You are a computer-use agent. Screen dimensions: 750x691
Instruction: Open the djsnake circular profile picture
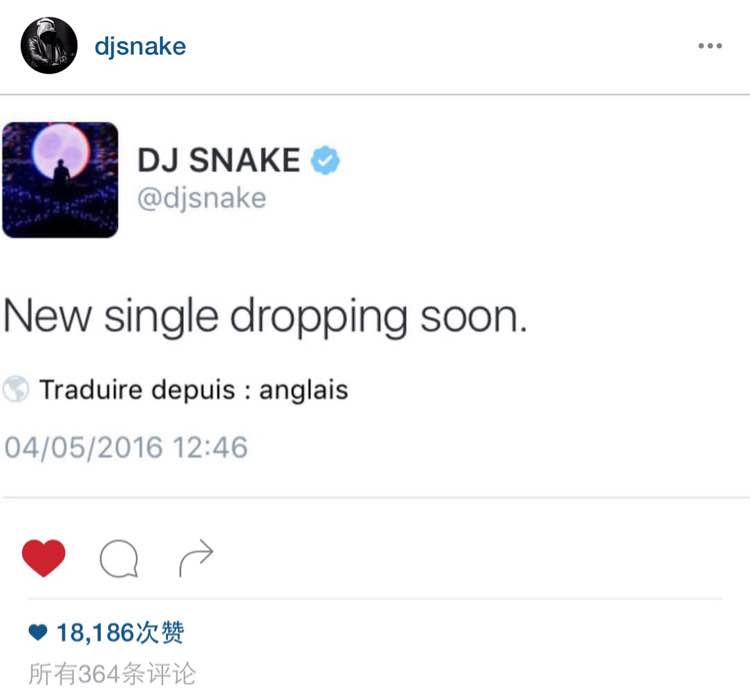[49, 45]
